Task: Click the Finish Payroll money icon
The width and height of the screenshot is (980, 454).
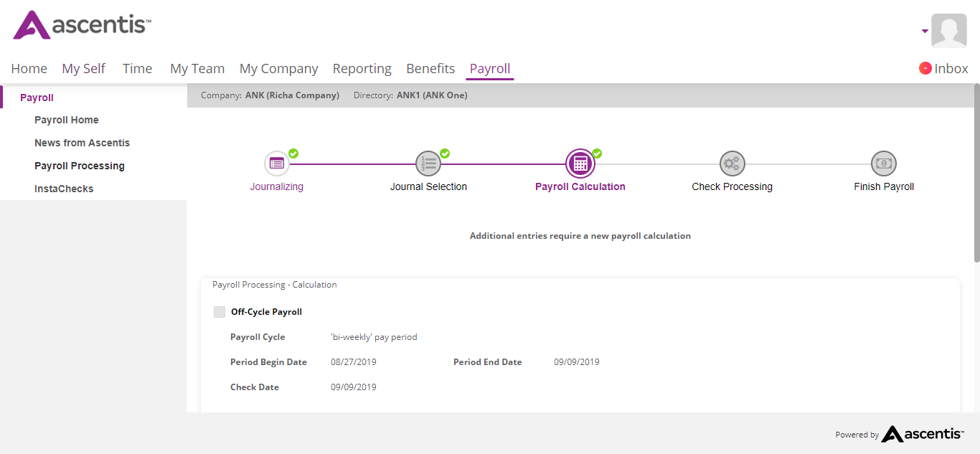Action: point(883,163)
